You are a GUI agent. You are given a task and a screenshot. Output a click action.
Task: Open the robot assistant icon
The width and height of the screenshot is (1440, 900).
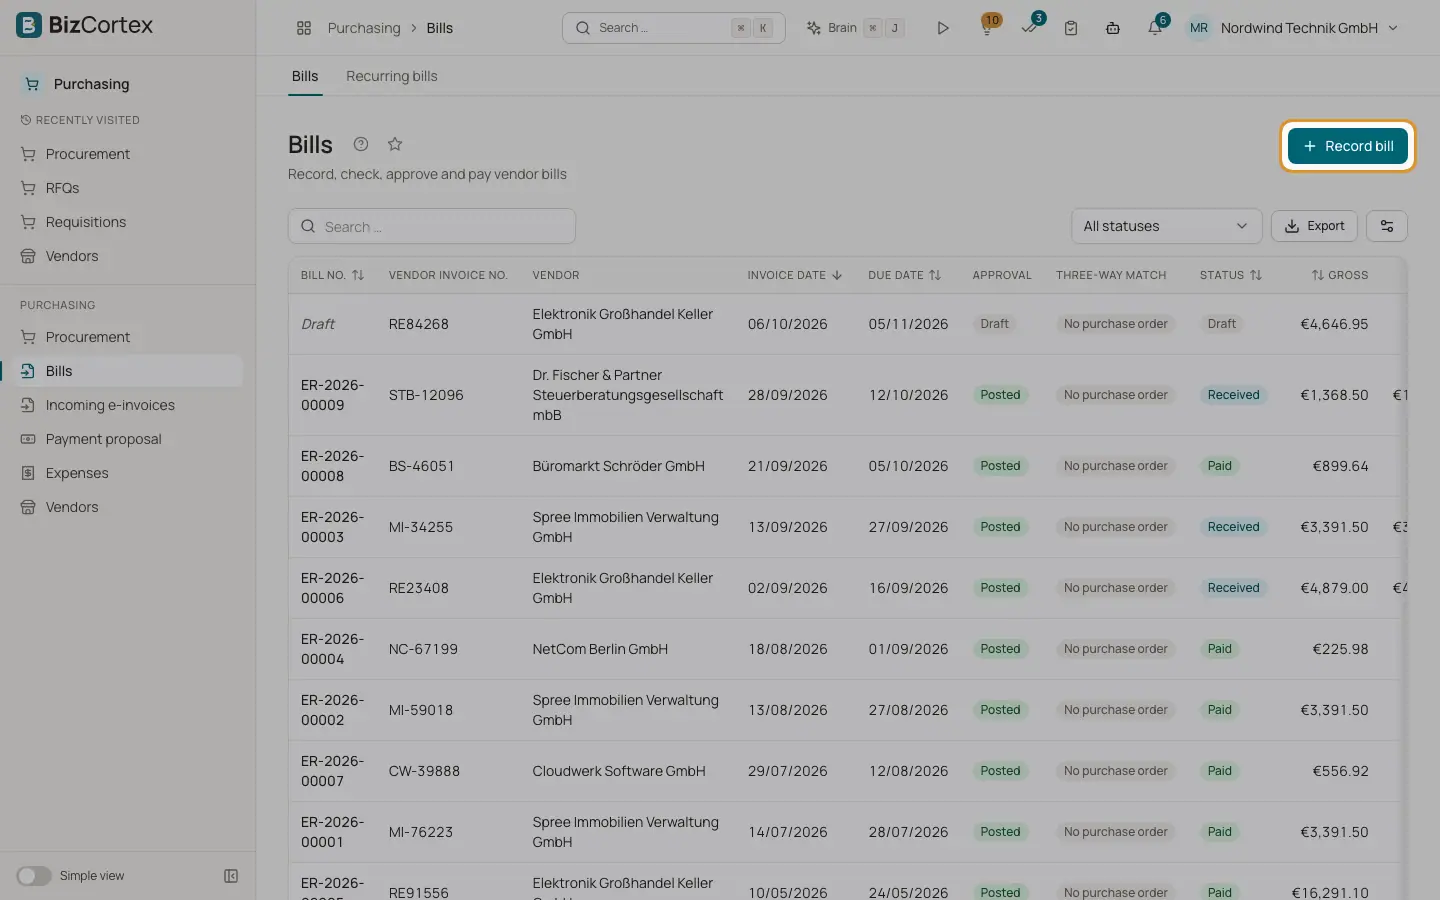point(1113,28)
